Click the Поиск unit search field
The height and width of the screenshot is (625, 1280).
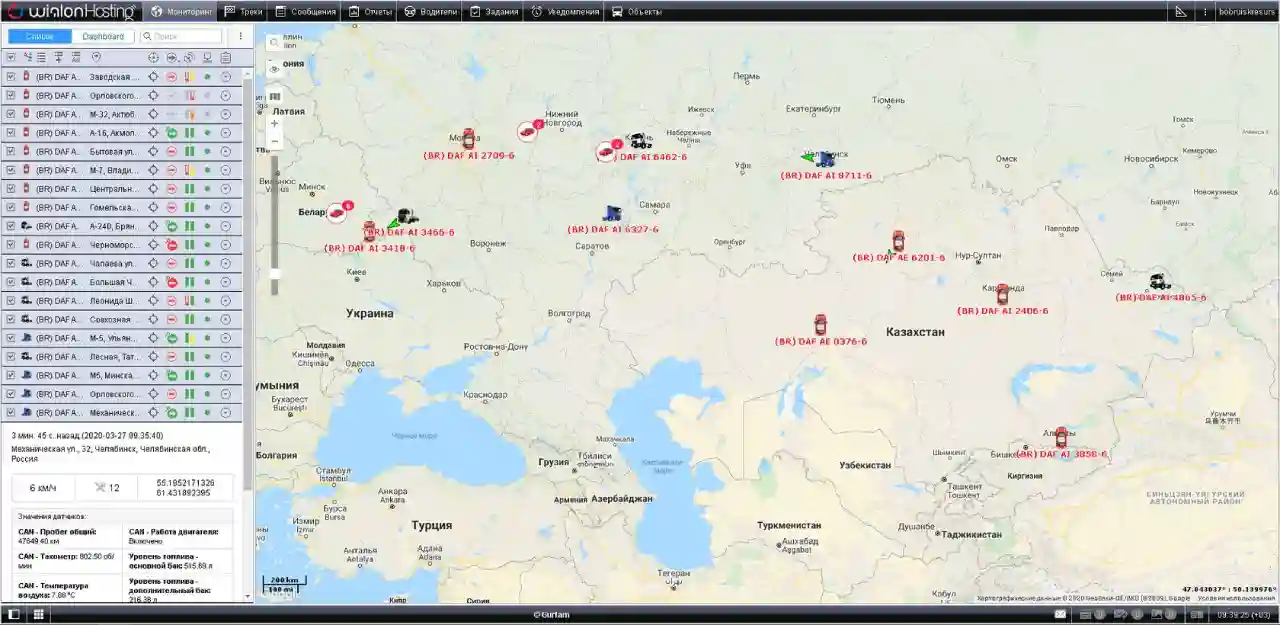187,36
